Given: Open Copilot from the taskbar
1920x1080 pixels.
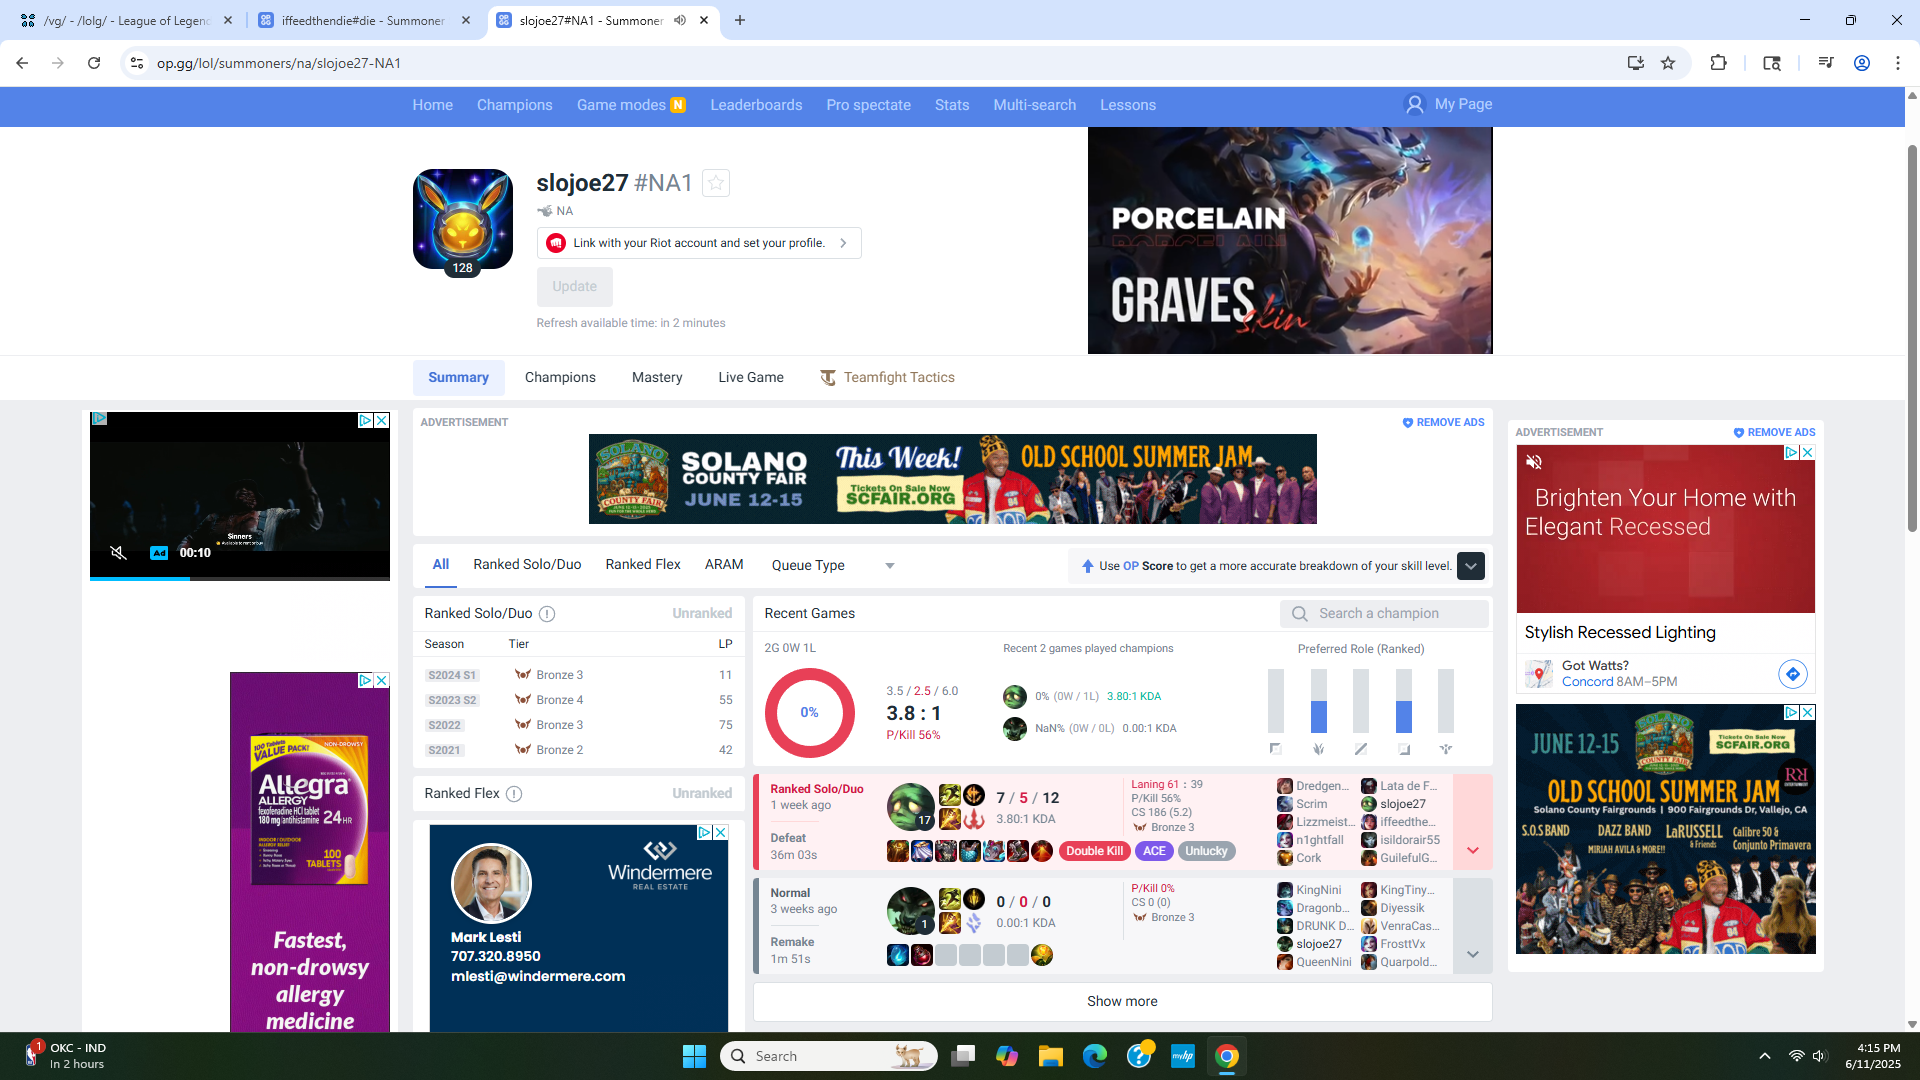Looking at the screenshot, I should [1006, 1056].
